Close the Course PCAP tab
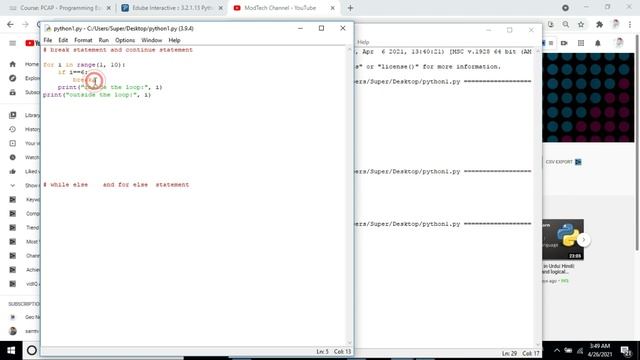Viewport: 640px width, 360px height. (109, 8)
